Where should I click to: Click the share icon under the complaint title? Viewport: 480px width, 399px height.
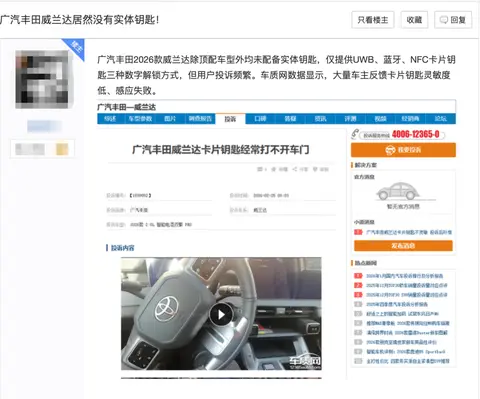pos(295,169)
